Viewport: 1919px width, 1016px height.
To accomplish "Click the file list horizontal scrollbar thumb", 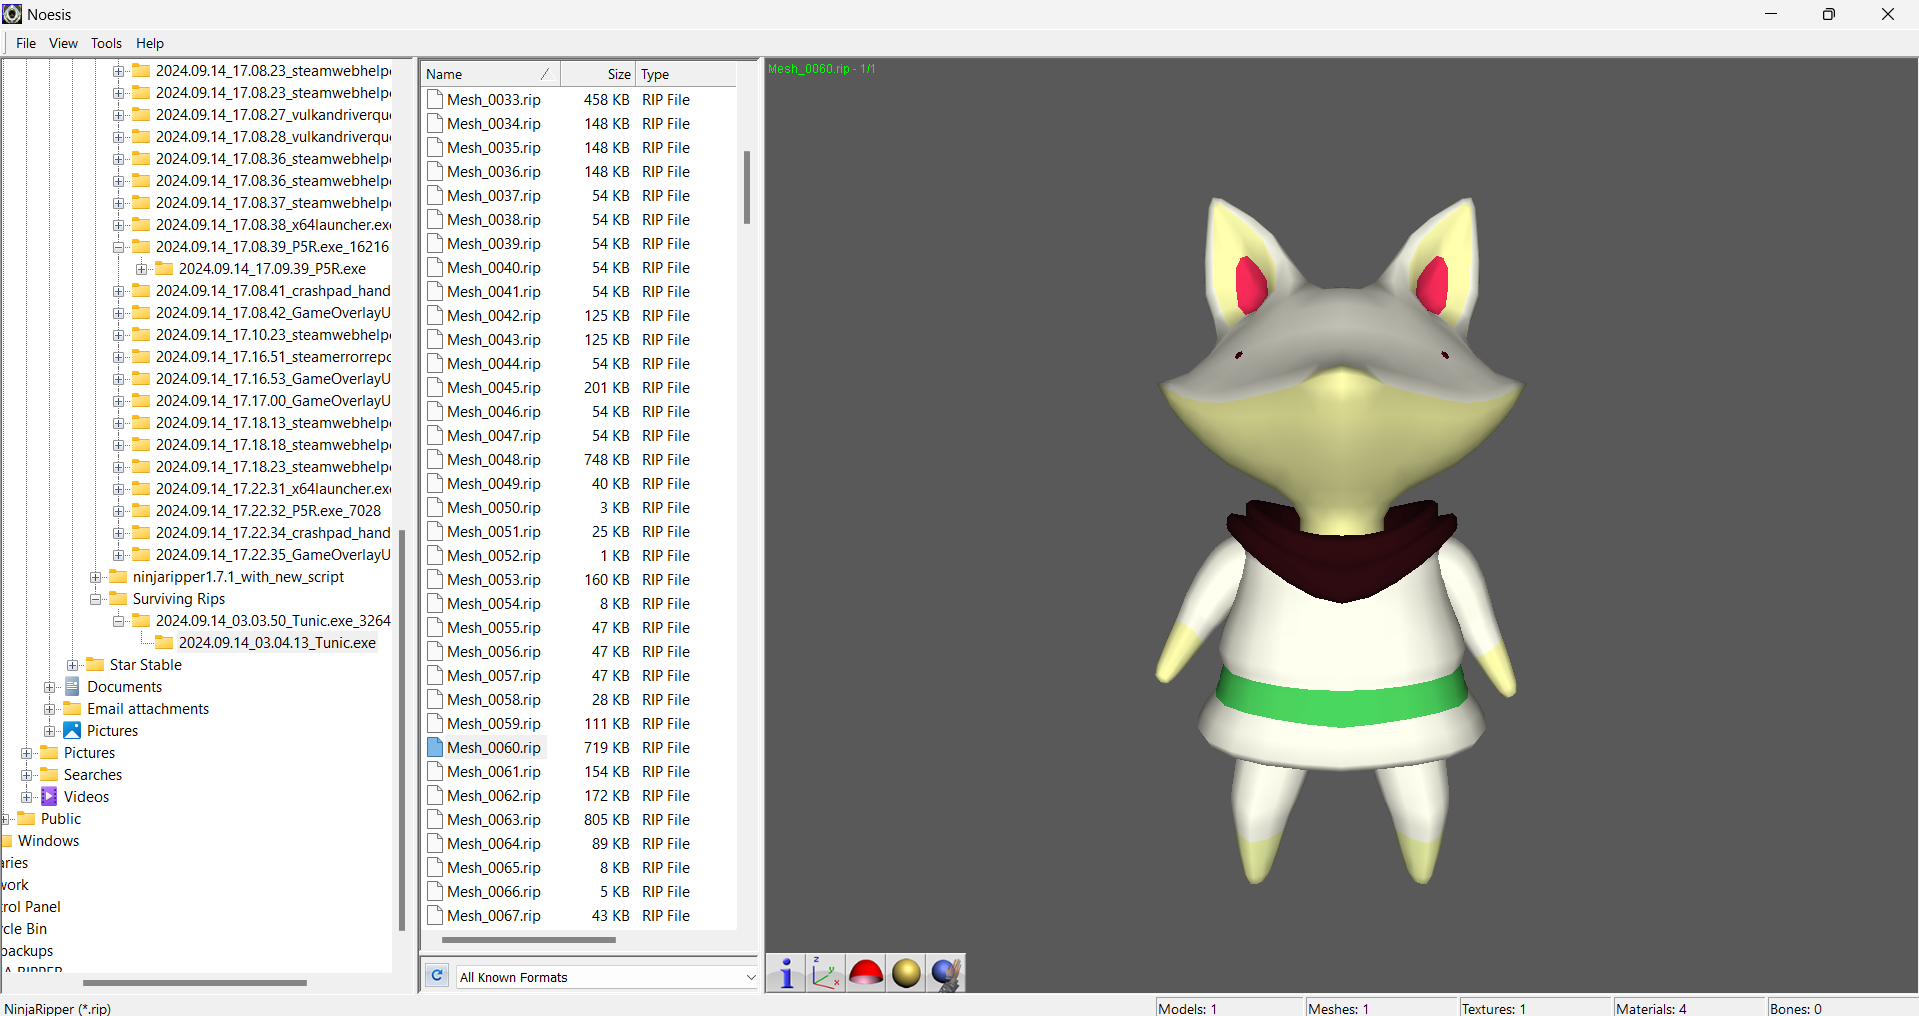I will tap(529, 940).
